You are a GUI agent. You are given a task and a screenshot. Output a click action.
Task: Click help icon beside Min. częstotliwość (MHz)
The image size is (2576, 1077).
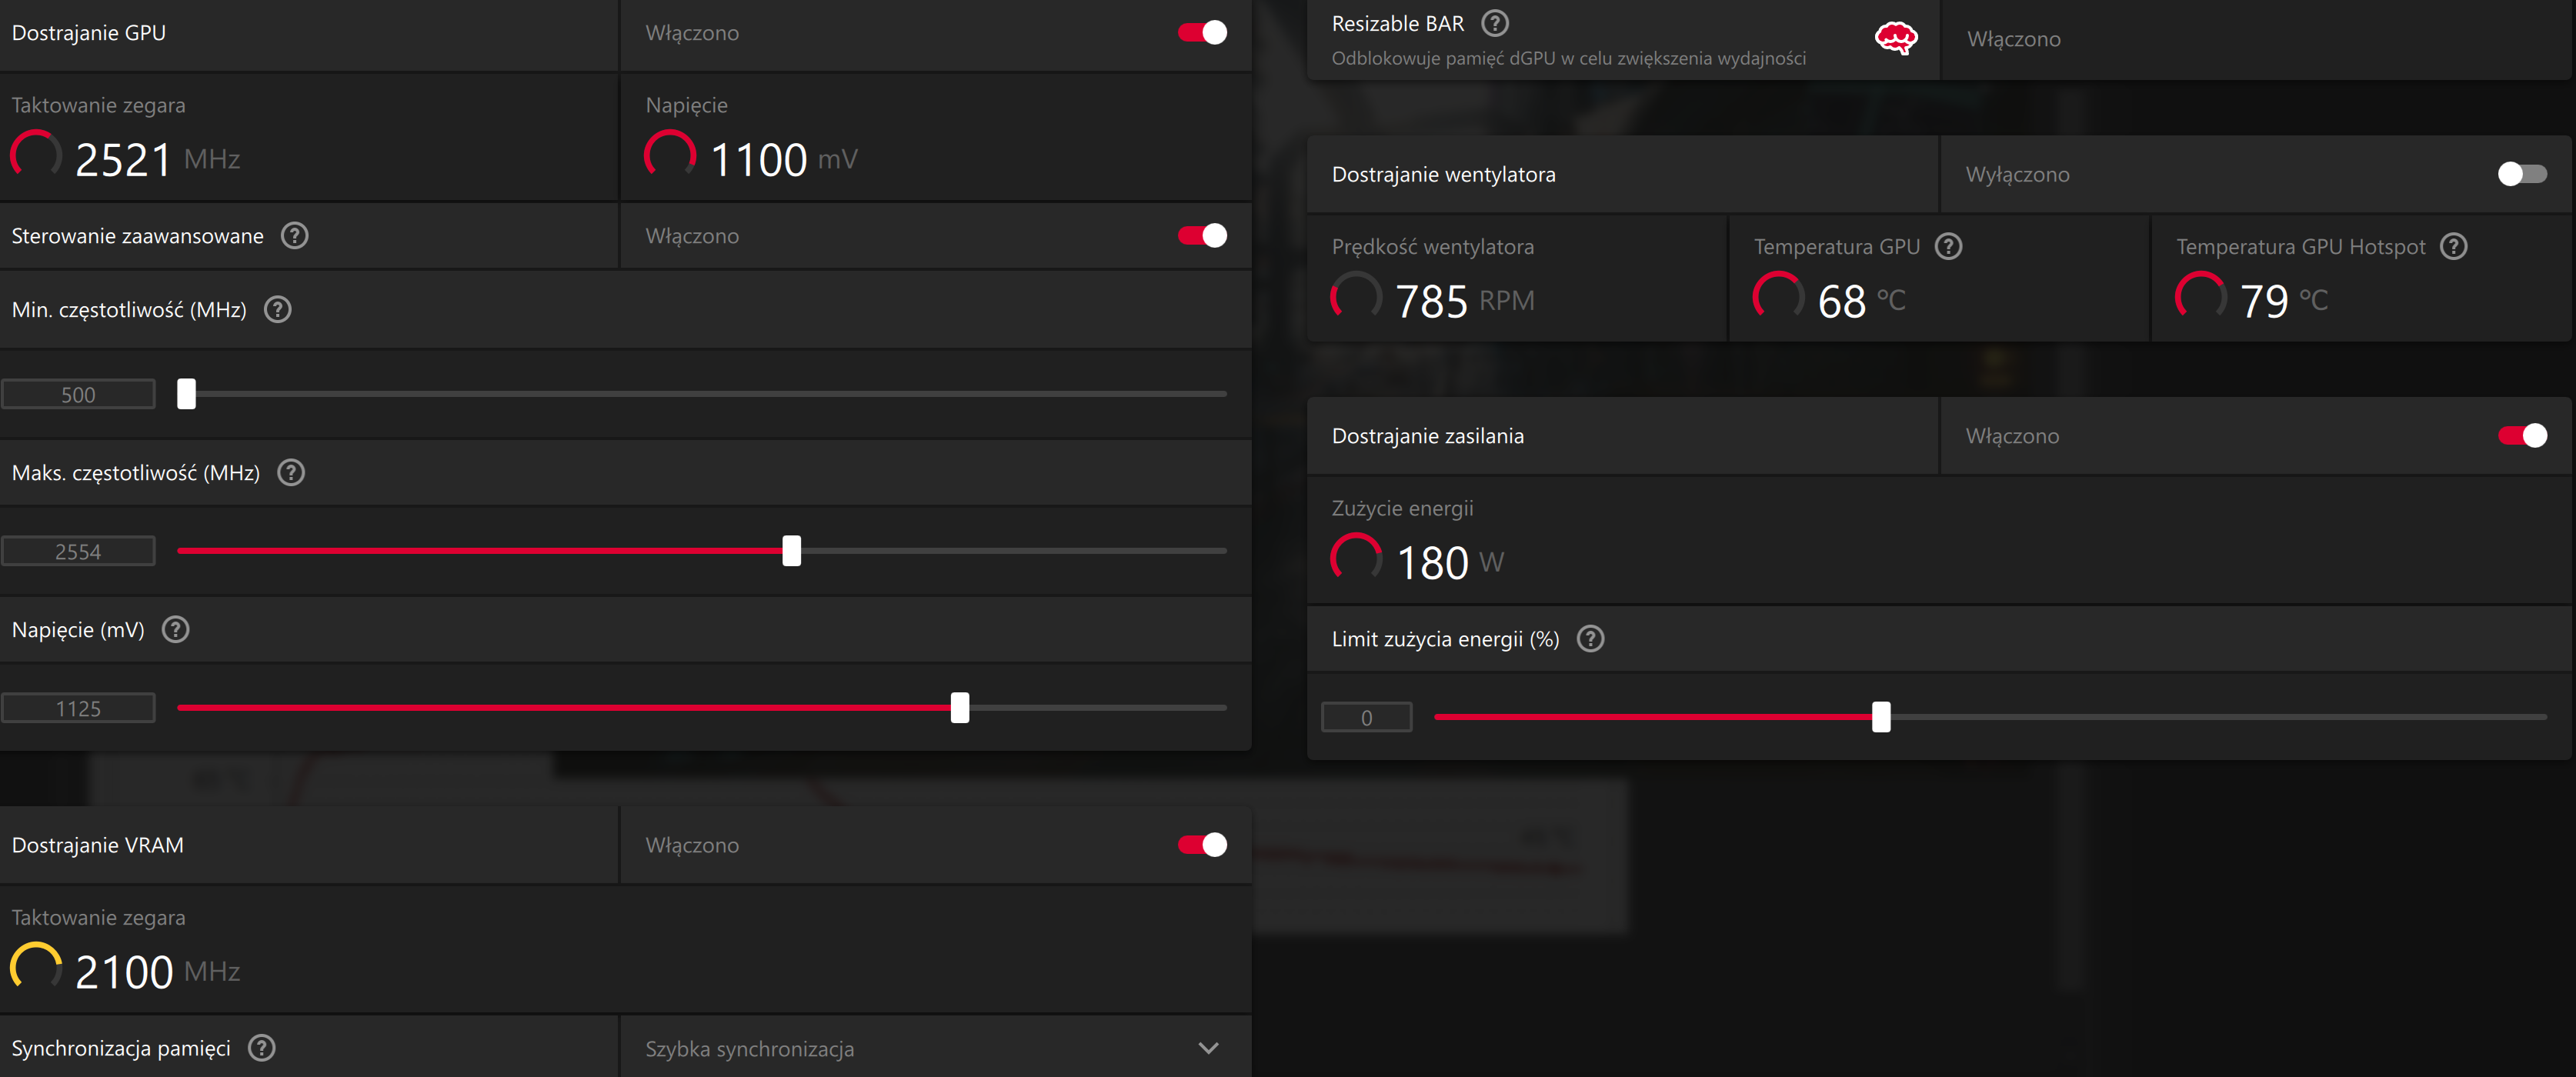click(277, 310)
